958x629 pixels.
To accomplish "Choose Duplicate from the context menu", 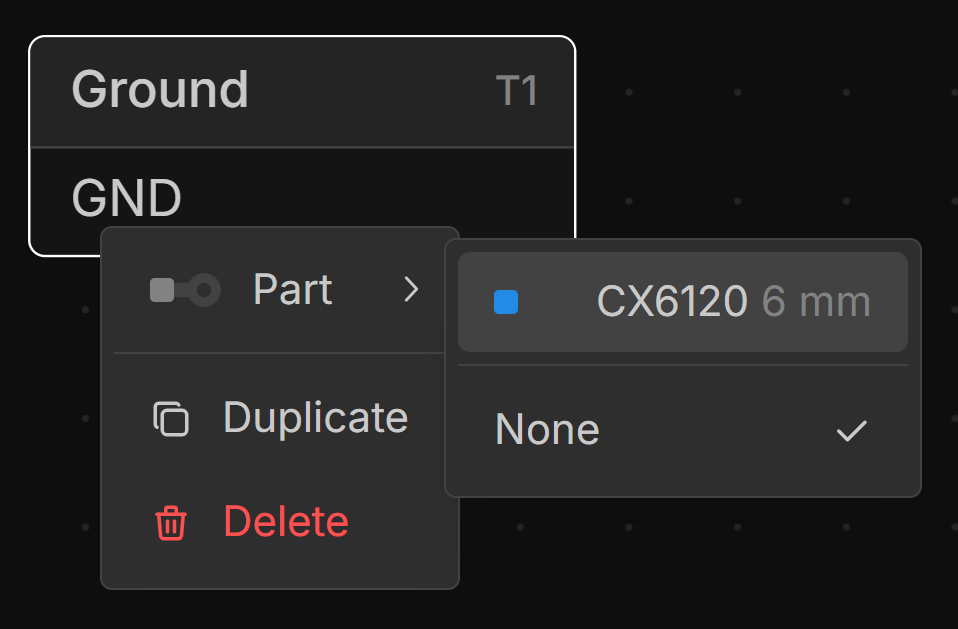I will tap(314, 418).
